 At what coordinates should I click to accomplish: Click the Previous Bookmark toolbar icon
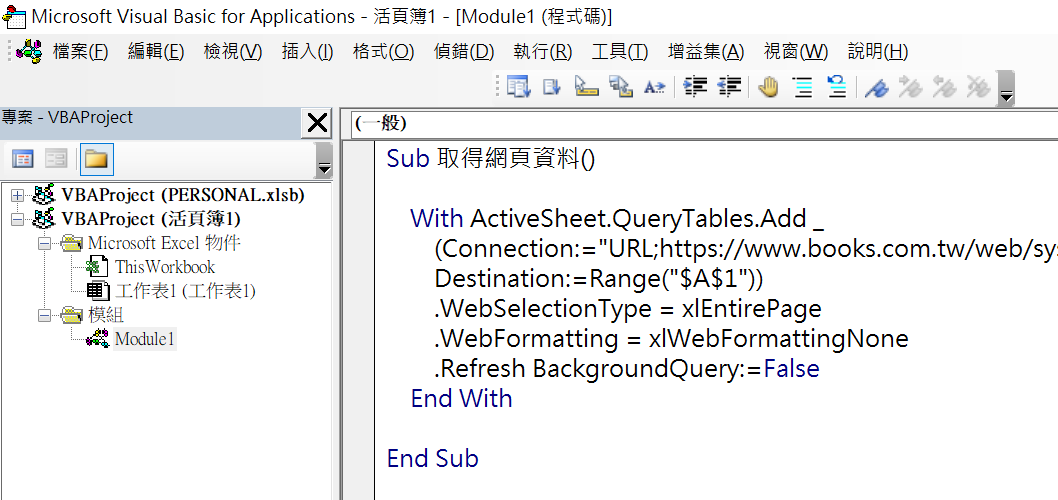945,86
